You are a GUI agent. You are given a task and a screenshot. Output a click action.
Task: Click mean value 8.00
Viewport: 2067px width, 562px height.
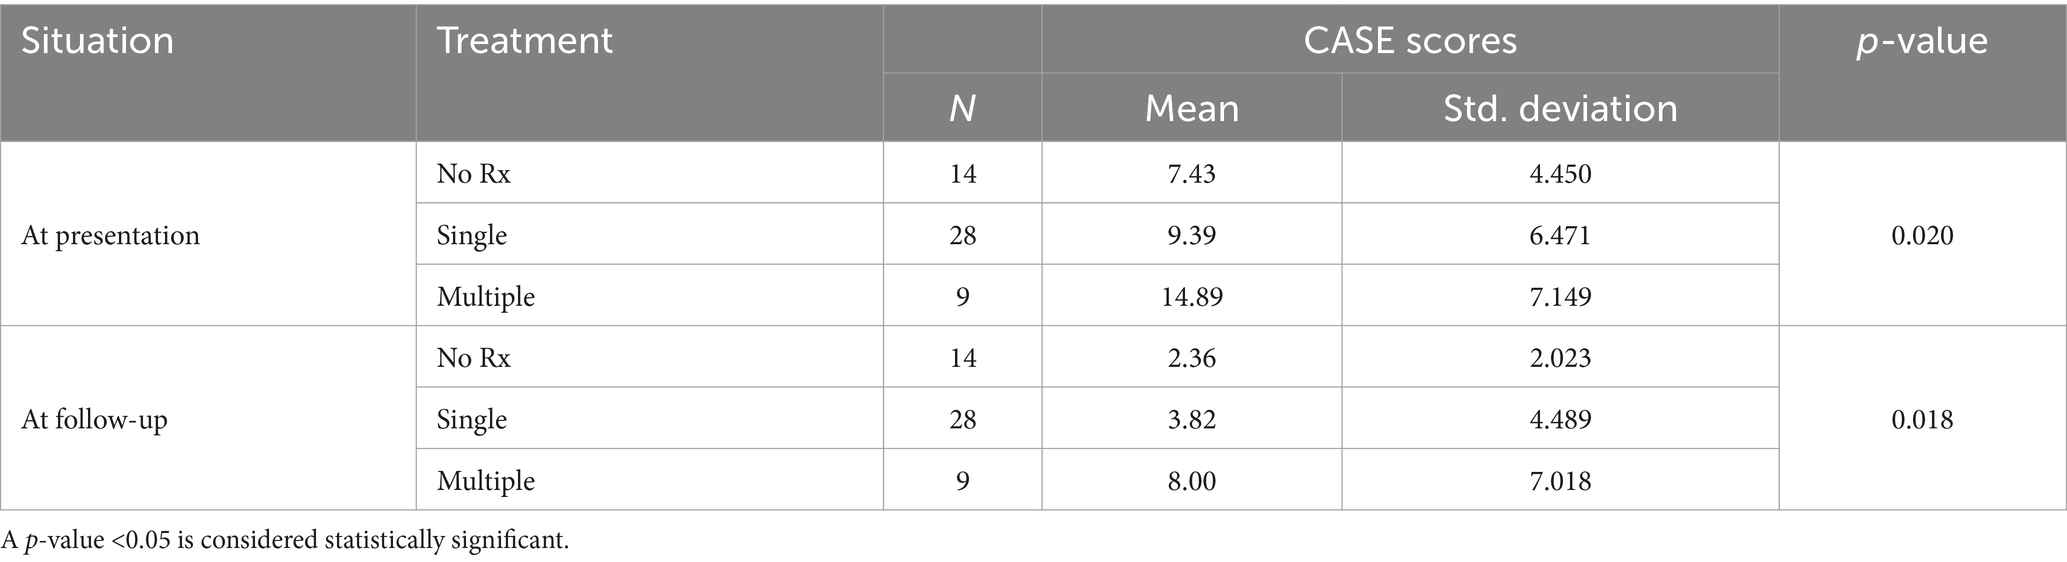pyautogui.click(x=1192, y=481)
